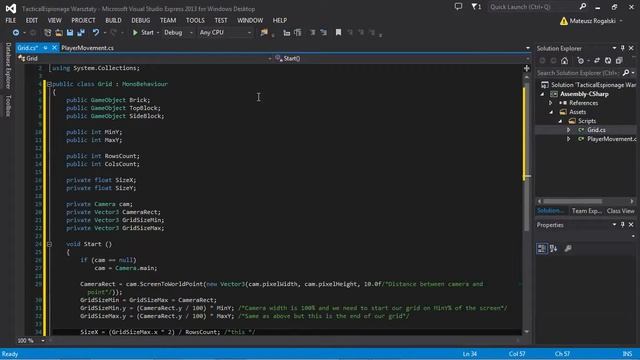
Task: Save the current file with Save icon
Action: (x=70, y=33)
